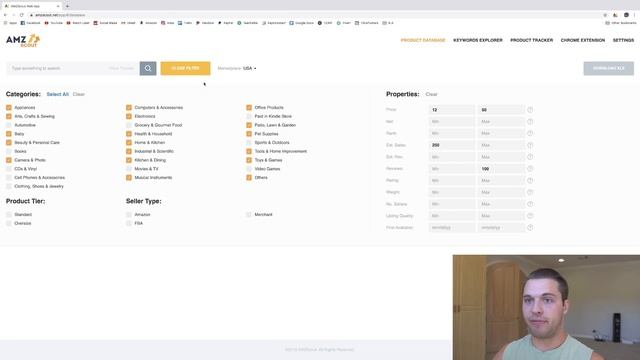Screen dimensions: 640x360
Task: Open help icon for Est. Rev. row
Action: 530,157
